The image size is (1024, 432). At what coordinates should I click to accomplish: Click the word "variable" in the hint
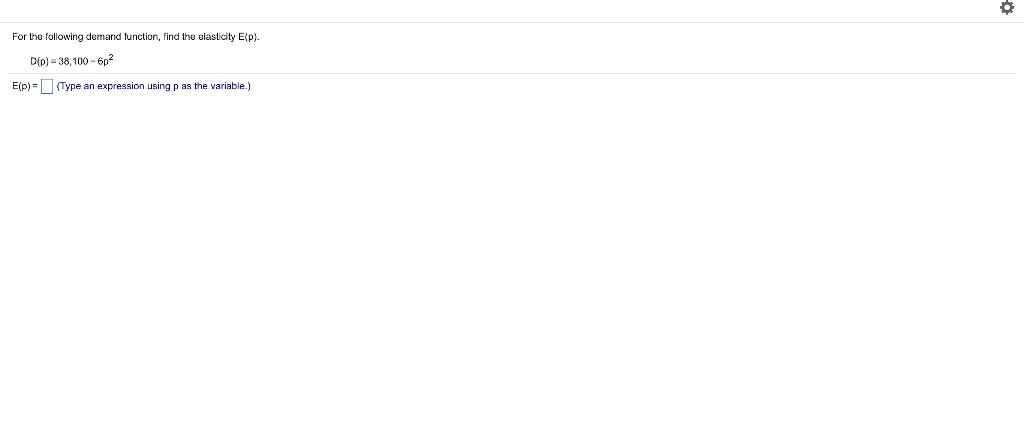(231, 86)
